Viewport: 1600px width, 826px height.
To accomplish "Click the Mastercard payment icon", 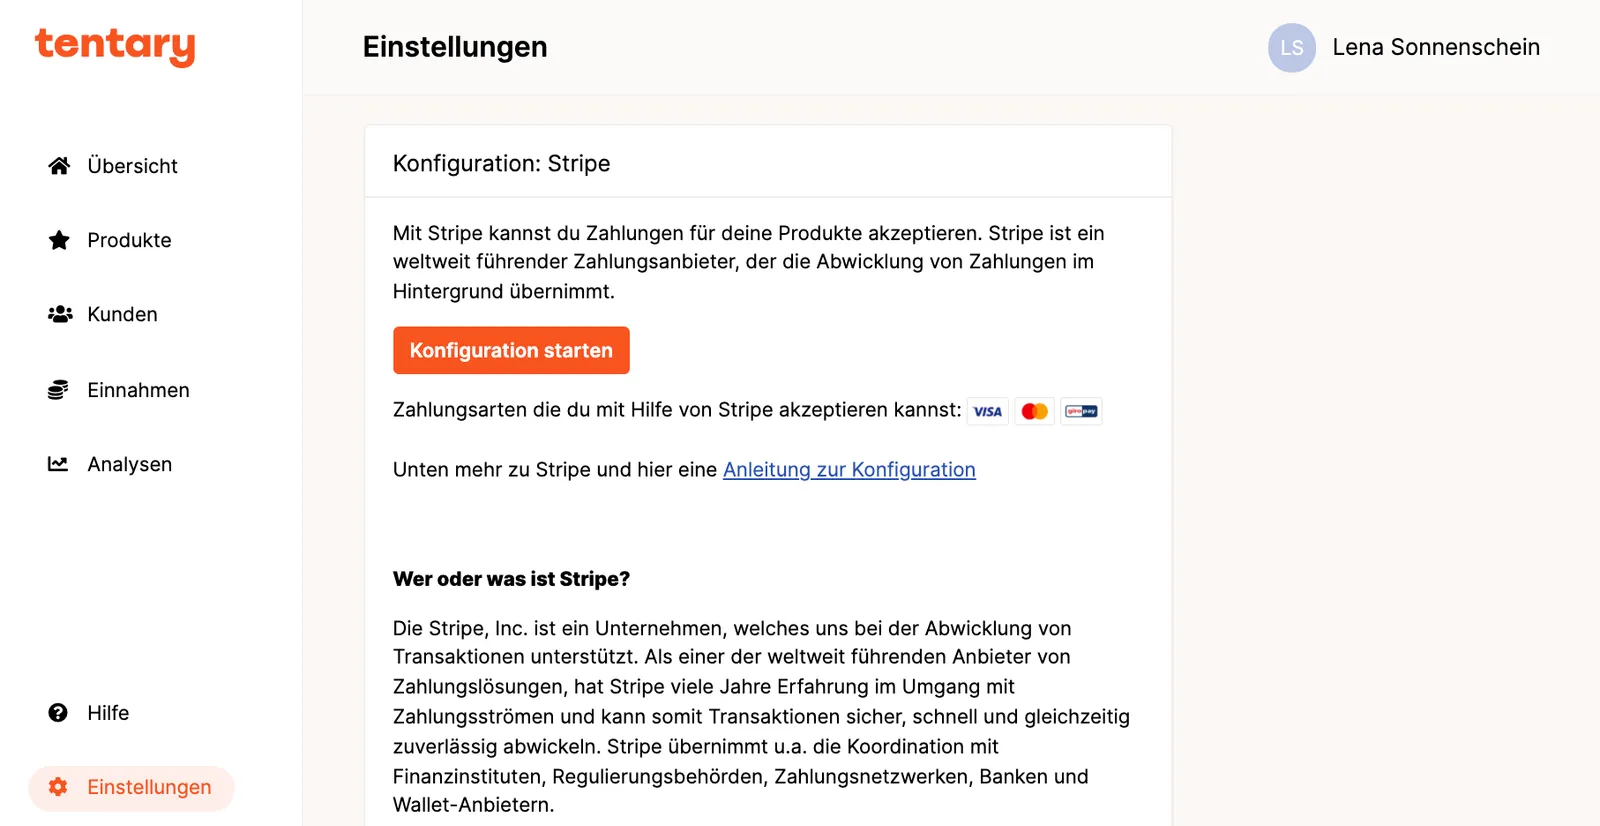I will 1035,411.
